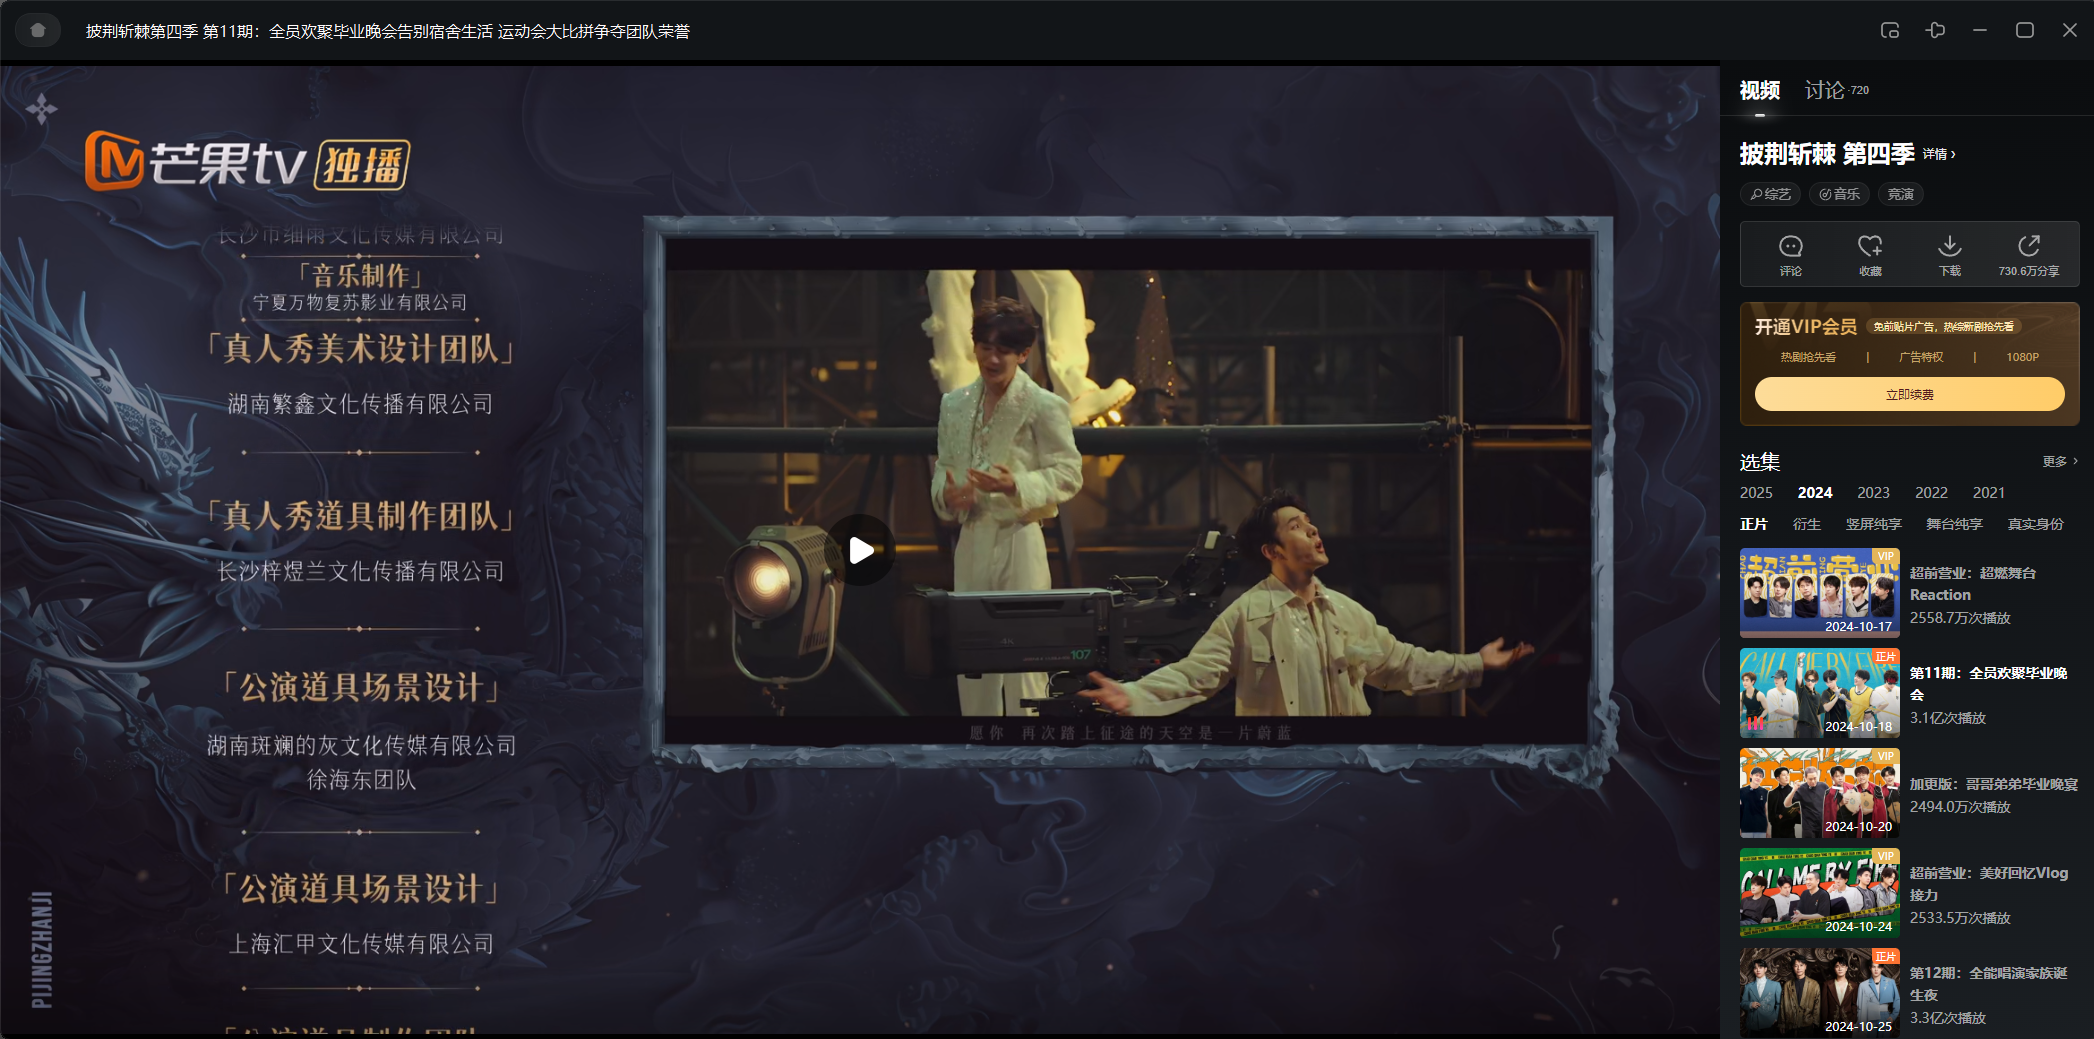
Task: Click the 披荆斩棘 第四季 show title
Action: [x=1827, y=154]
